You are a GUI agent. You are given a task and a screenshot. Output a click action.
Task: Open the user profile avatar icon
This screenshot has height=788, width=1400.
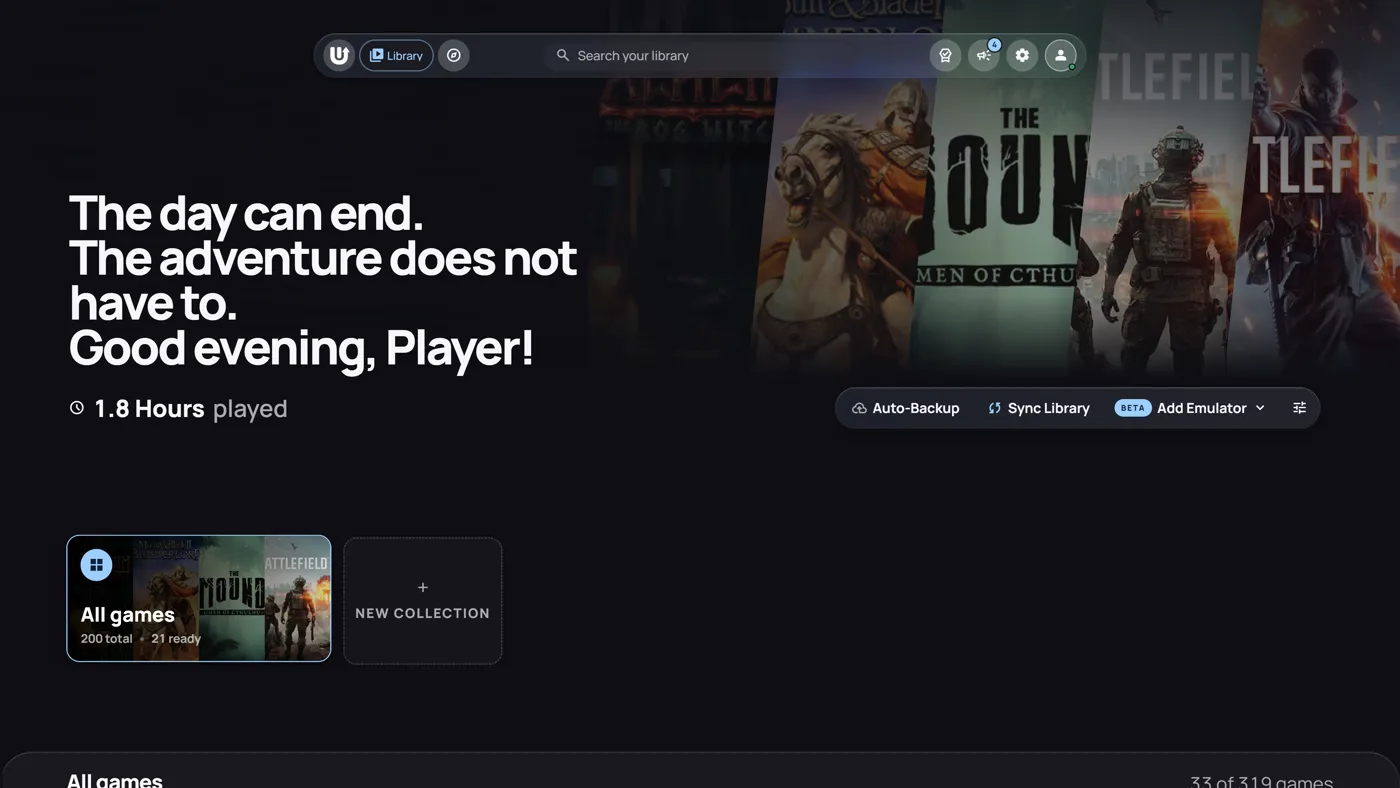(x=1060, y=55)
